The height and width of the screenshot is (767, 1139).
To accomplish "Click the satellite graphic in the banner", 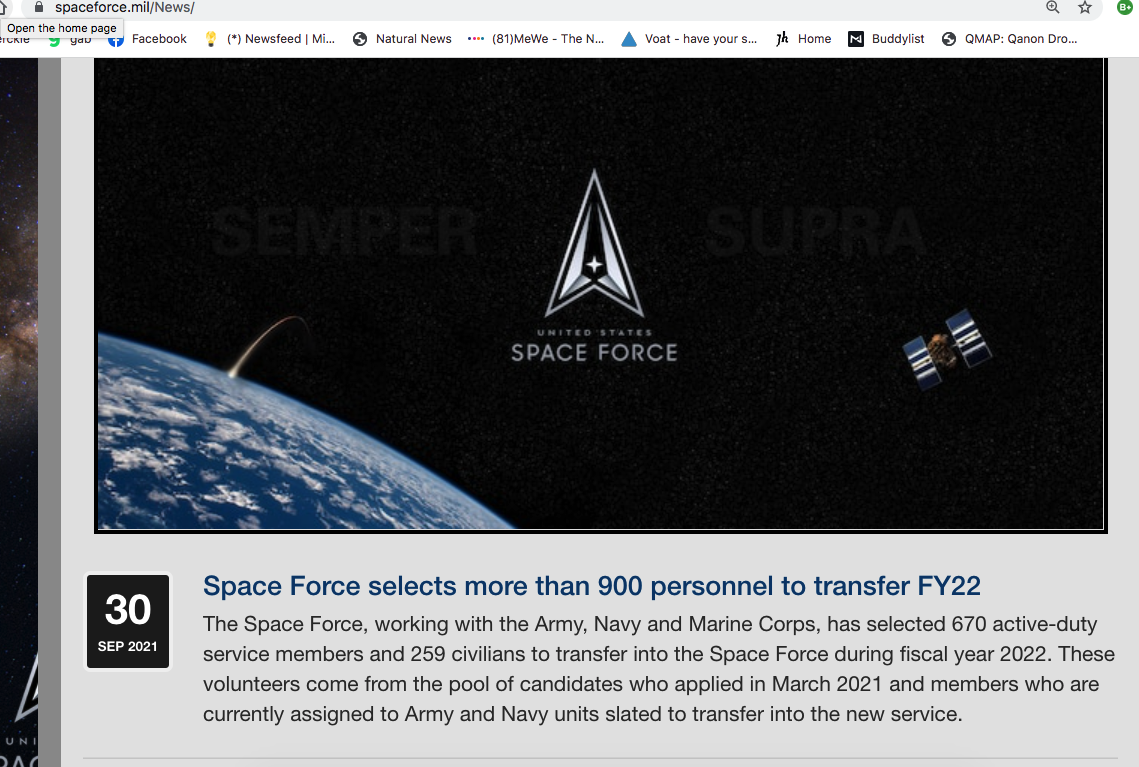I will pyautogui.click(x=947, y=350).
